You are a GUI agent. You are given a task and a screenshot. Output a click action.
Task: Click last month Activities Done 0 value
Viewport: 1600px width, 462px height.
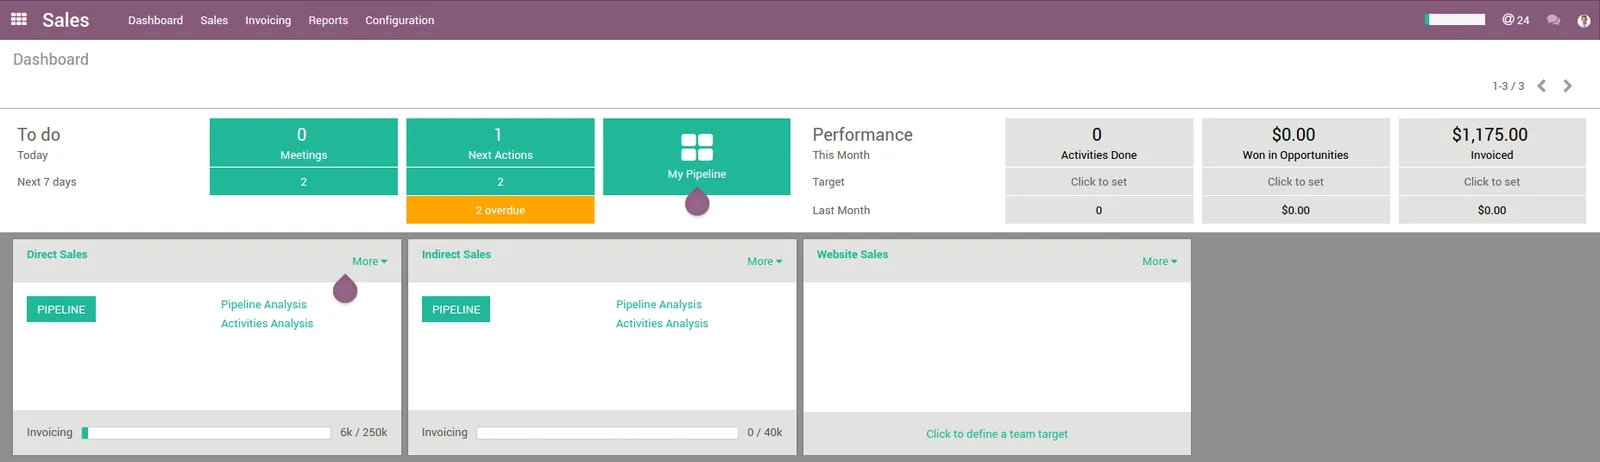pos(1099,210)
